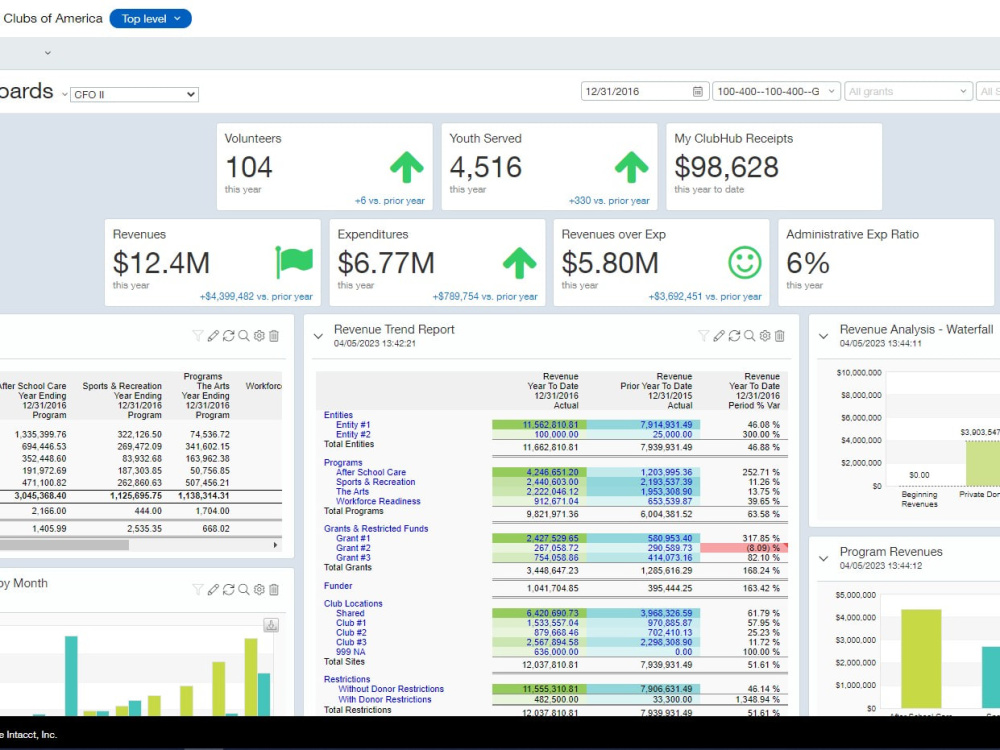The image size is (1000, 750).
Task: Click the magnifier on Revenue Trend Report
Action: pyautogui.click(x=749, y=335)
